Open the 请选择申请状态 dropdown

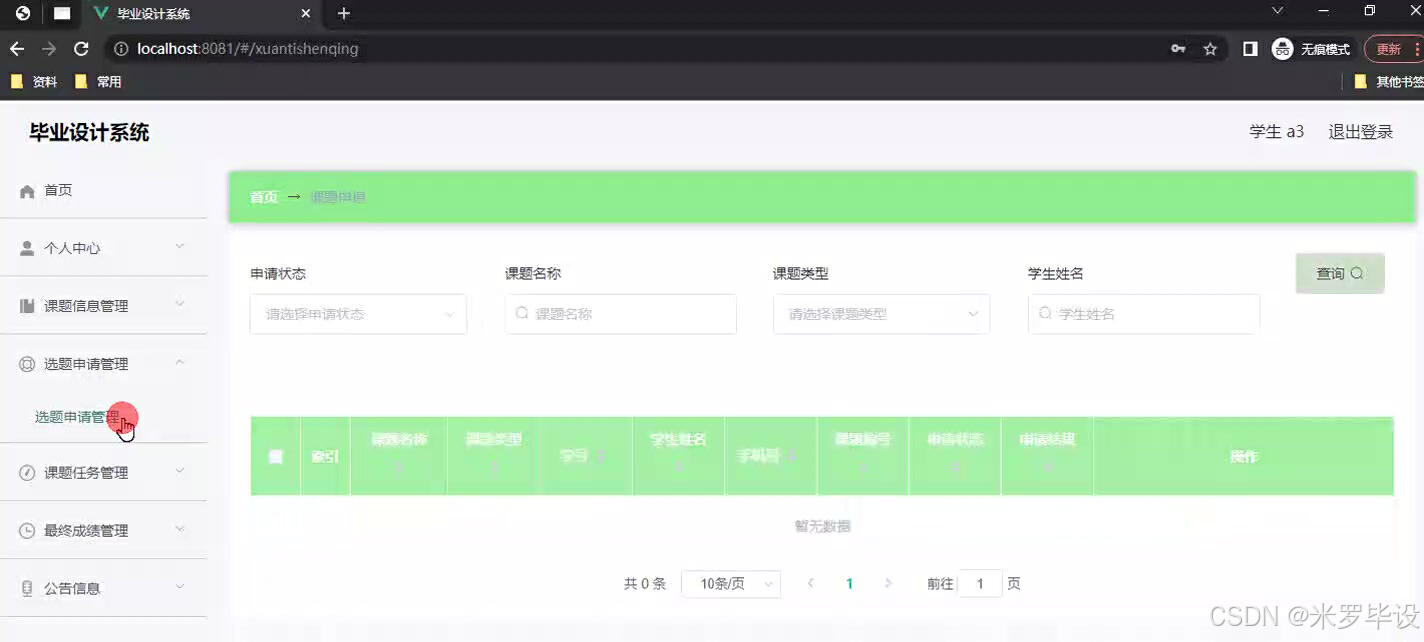(357, 313)
